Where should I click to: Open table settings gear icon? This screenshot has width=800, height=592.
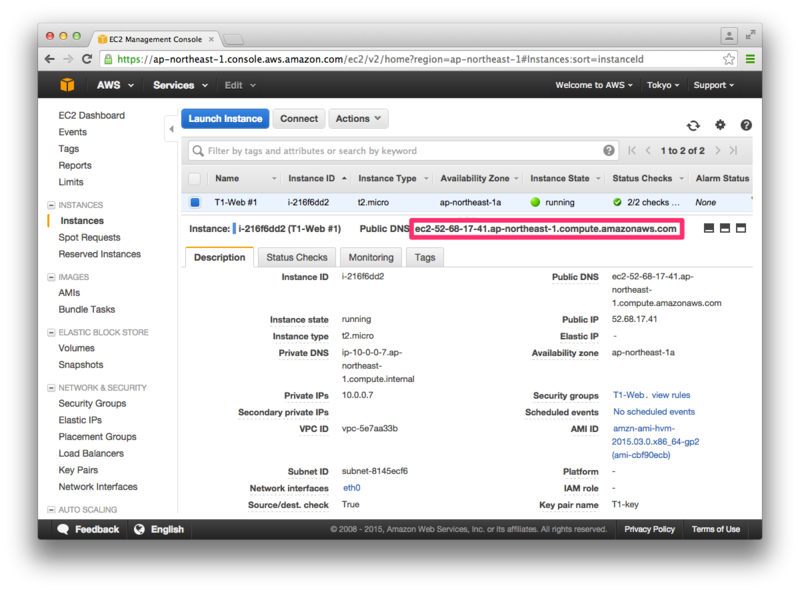[x=720, y=125]
